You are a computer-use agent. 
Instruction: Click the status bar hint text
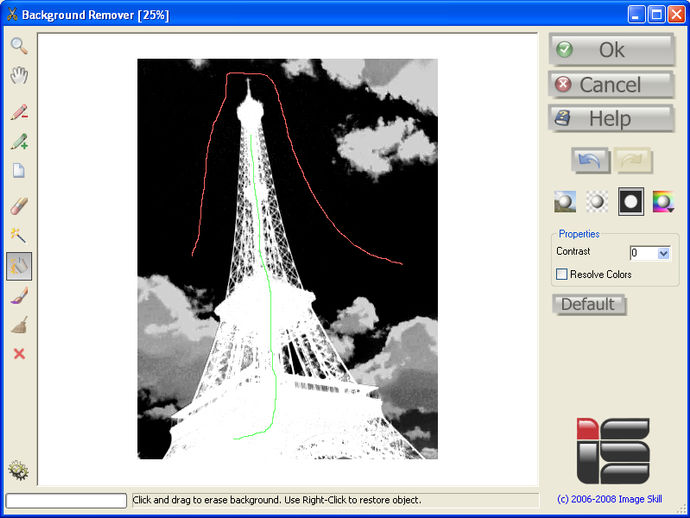[x=277, y=500]
